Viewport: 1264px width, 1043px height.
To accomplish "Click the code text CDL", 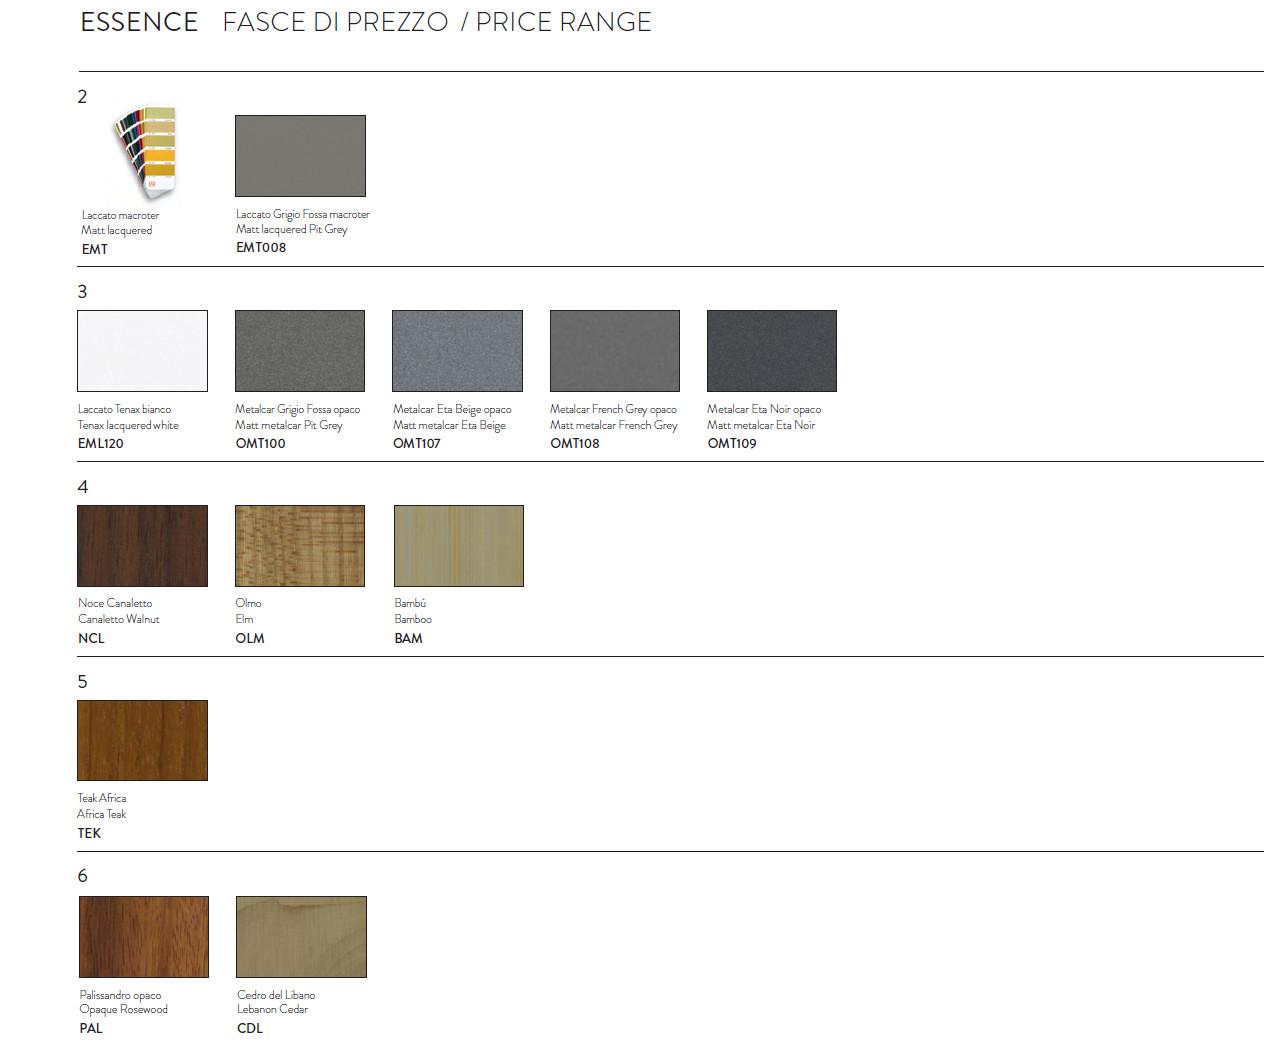I will tap(250, 1028).
